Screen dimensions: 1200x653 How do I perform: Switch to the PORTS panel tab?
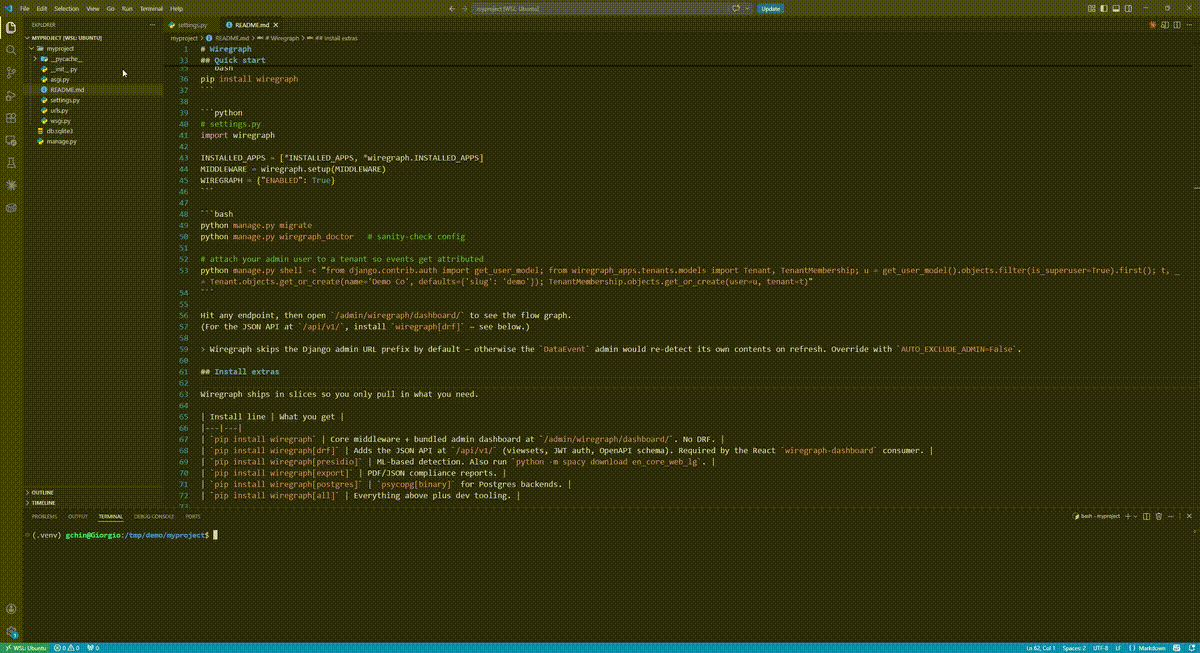[192, 516]
